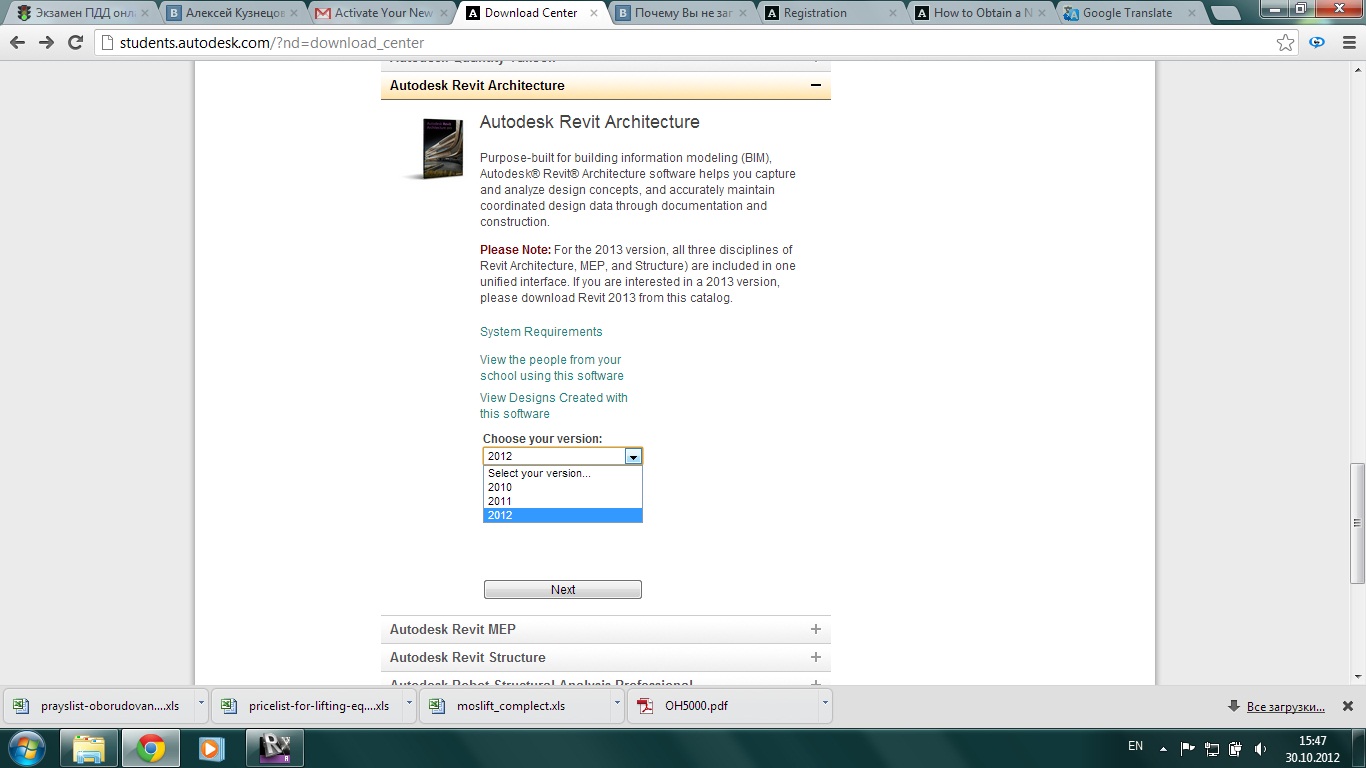Open Windows Media Player from taskbar
Image resolution: width=1366 pixels, height=768 pixels.
(210, 748)
